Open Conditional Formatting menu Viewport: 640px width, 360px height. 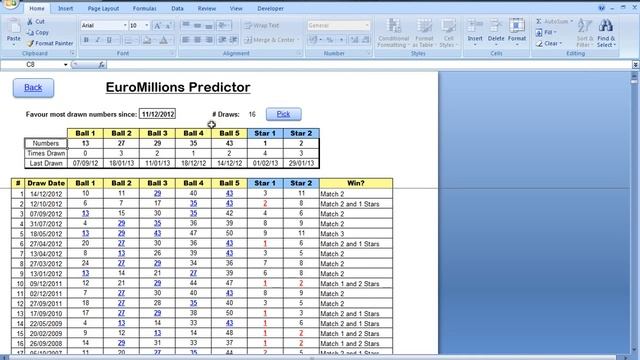point(393,33)
